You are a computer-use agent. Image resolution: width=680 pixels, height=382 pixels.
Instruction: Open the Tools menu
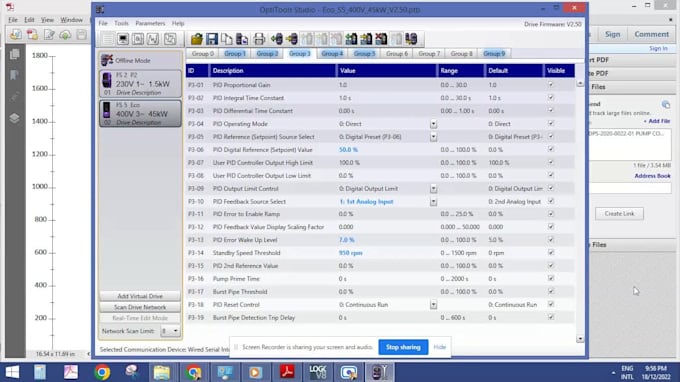121,23
